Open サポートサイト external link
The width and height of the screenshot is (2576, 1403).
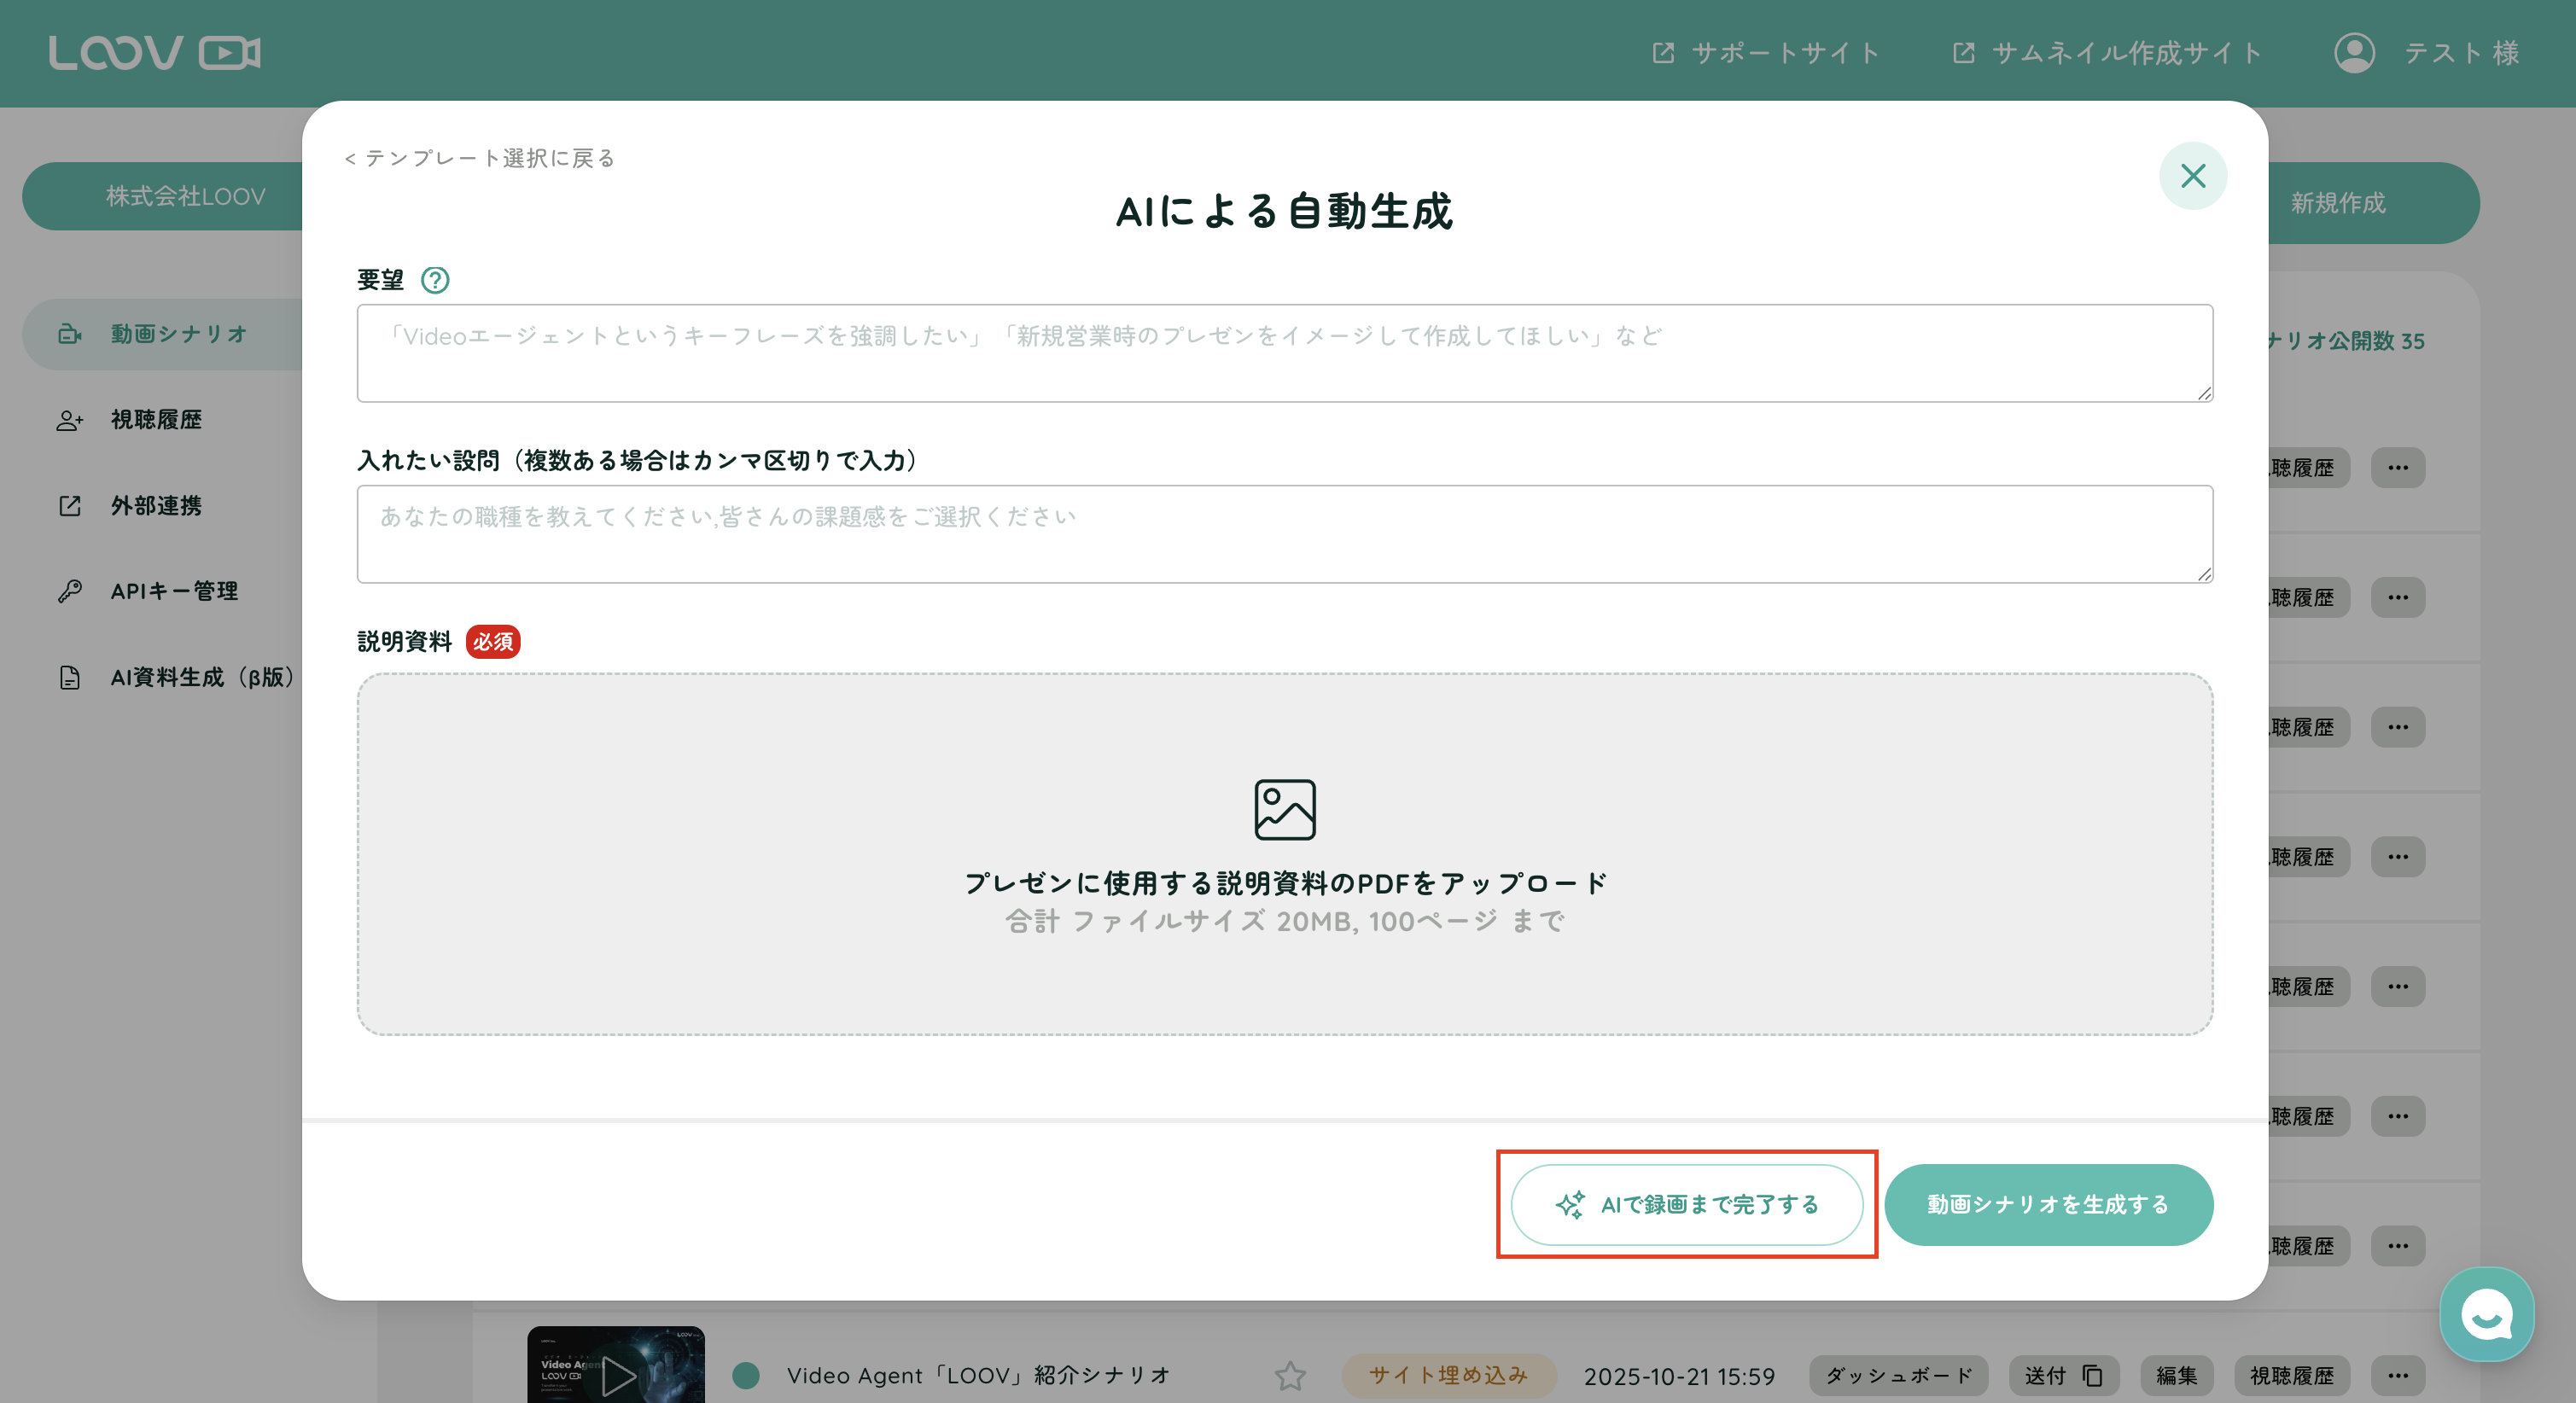click(x=1766, y=53)
